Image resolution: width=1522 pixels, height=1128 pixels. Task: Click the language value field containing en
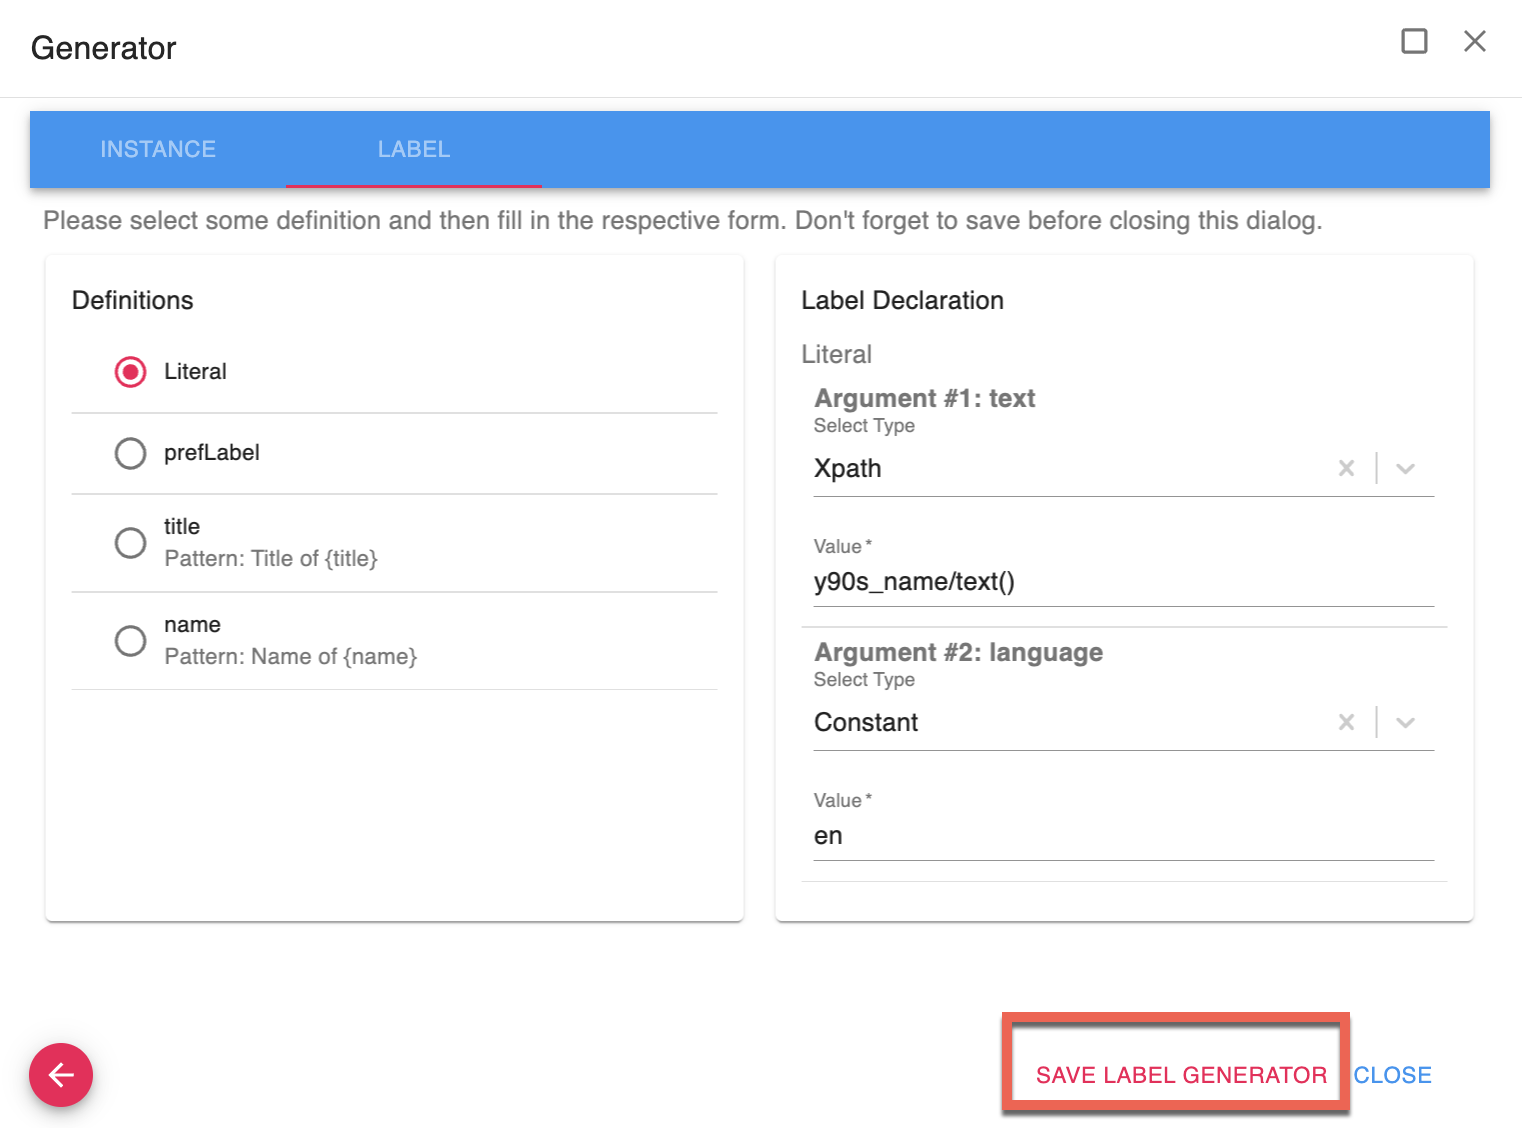1122,836
